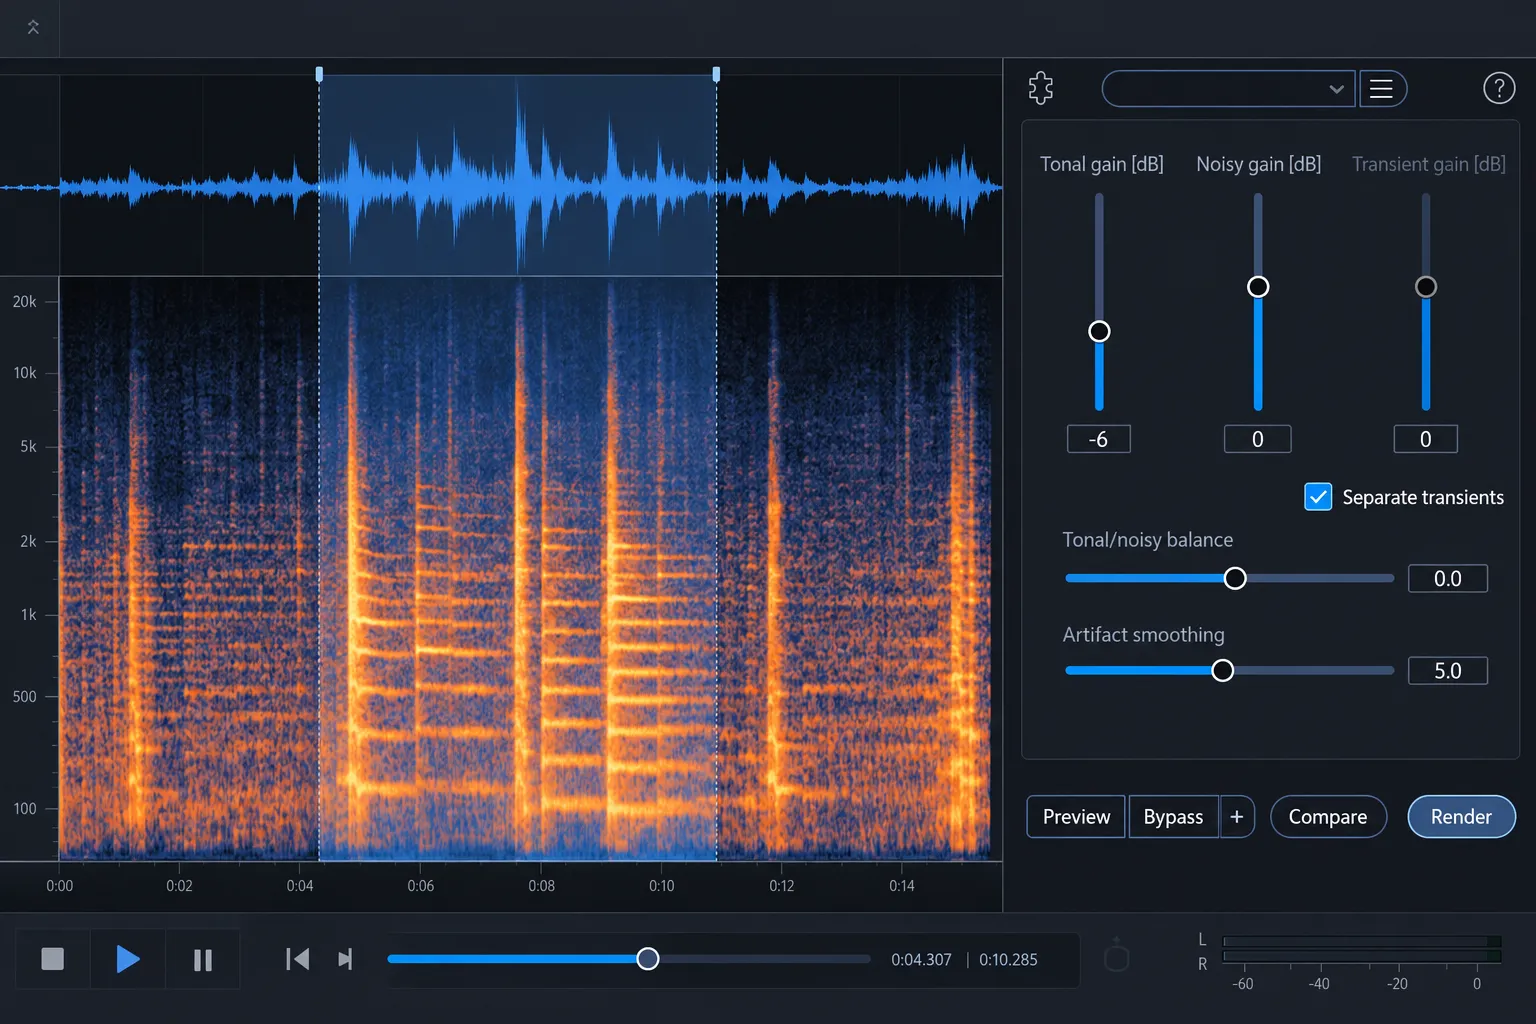Image resolution: width=1536 pixels, height=1024 pixels.
Task: Click the Tonal gain value field showing -6
Action: pos(1098,439)
